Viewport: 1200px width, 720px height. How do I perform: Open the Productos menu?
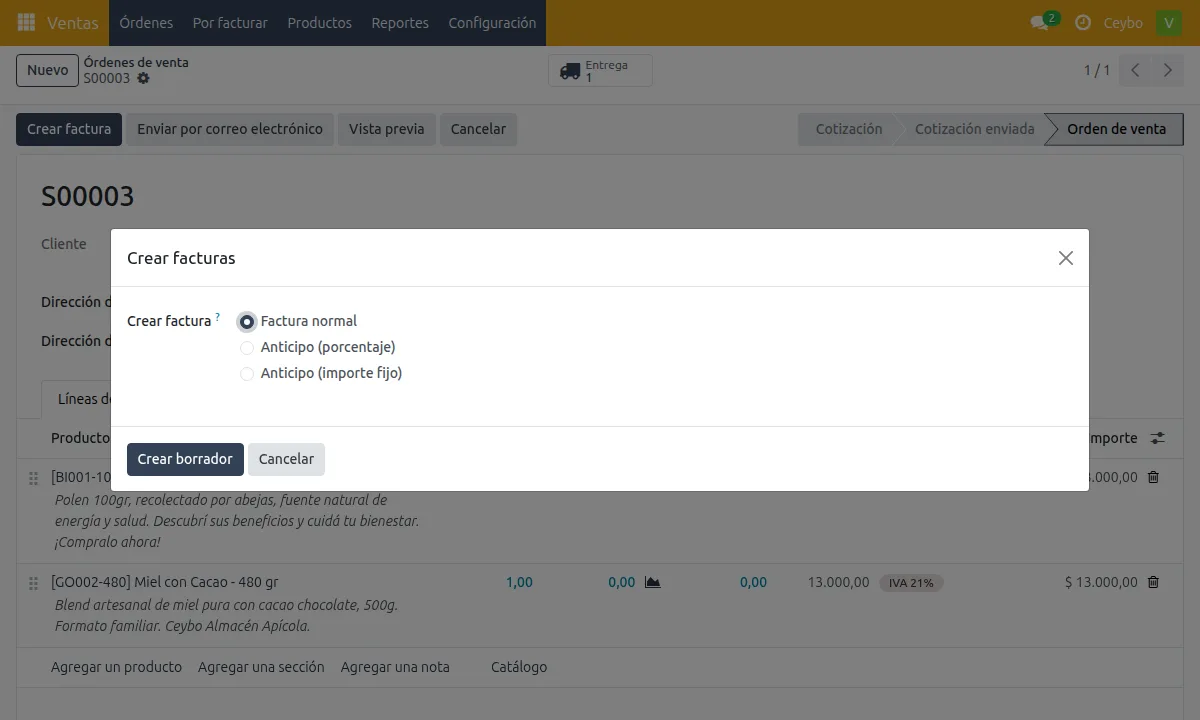319,22
